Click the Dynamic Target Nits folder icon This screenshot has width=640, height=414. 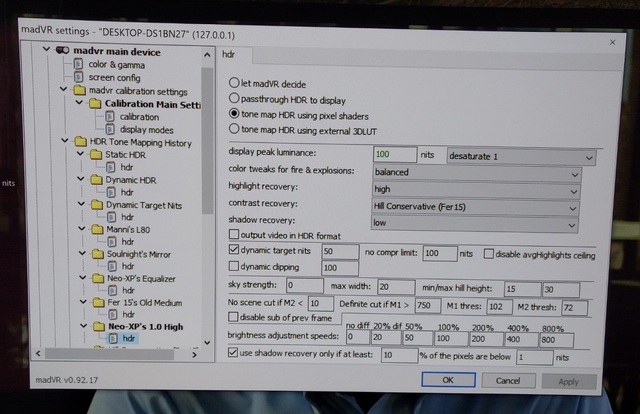coord(96,205)
